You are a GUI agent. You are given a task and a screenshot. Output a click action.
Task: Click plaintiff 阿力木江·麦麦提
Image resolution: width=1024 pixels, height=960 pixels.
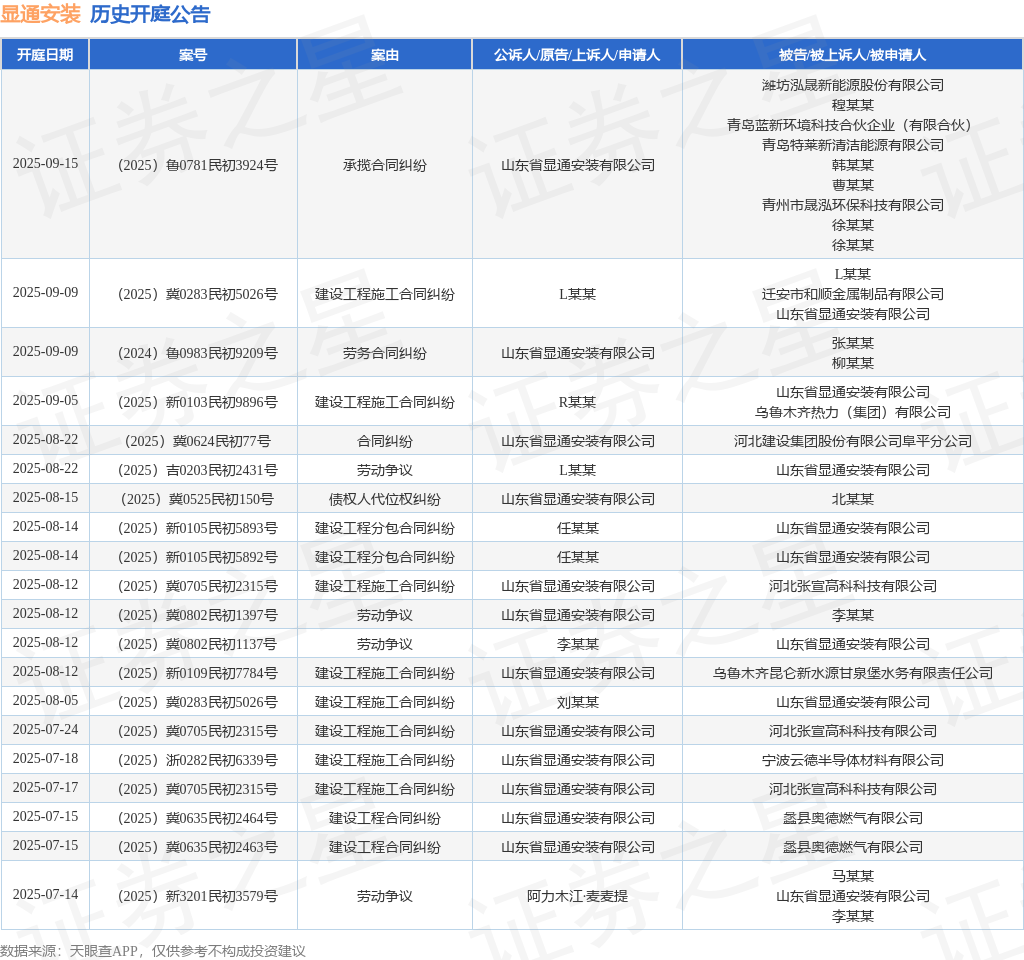coord(577,897)
